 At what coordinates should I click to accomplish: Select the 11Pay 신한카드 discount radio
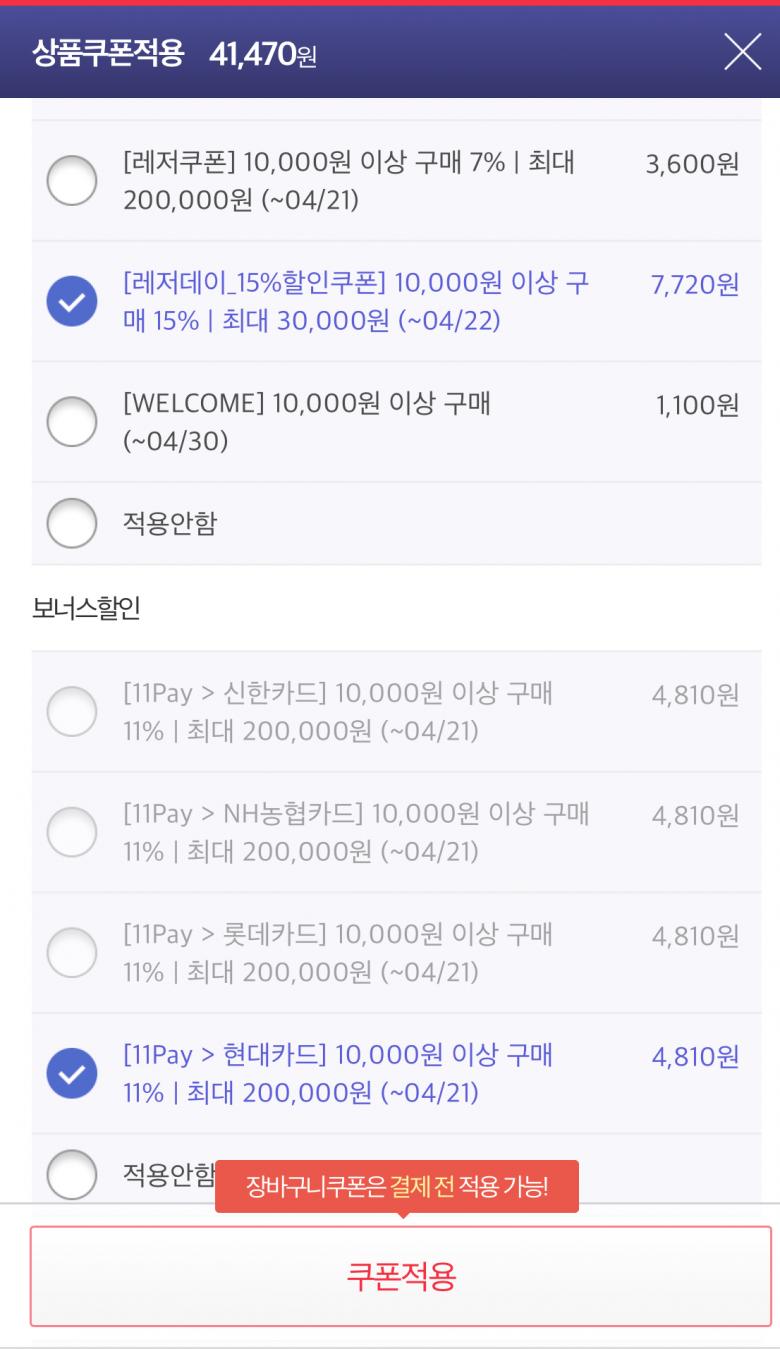[x=72, y=712]
